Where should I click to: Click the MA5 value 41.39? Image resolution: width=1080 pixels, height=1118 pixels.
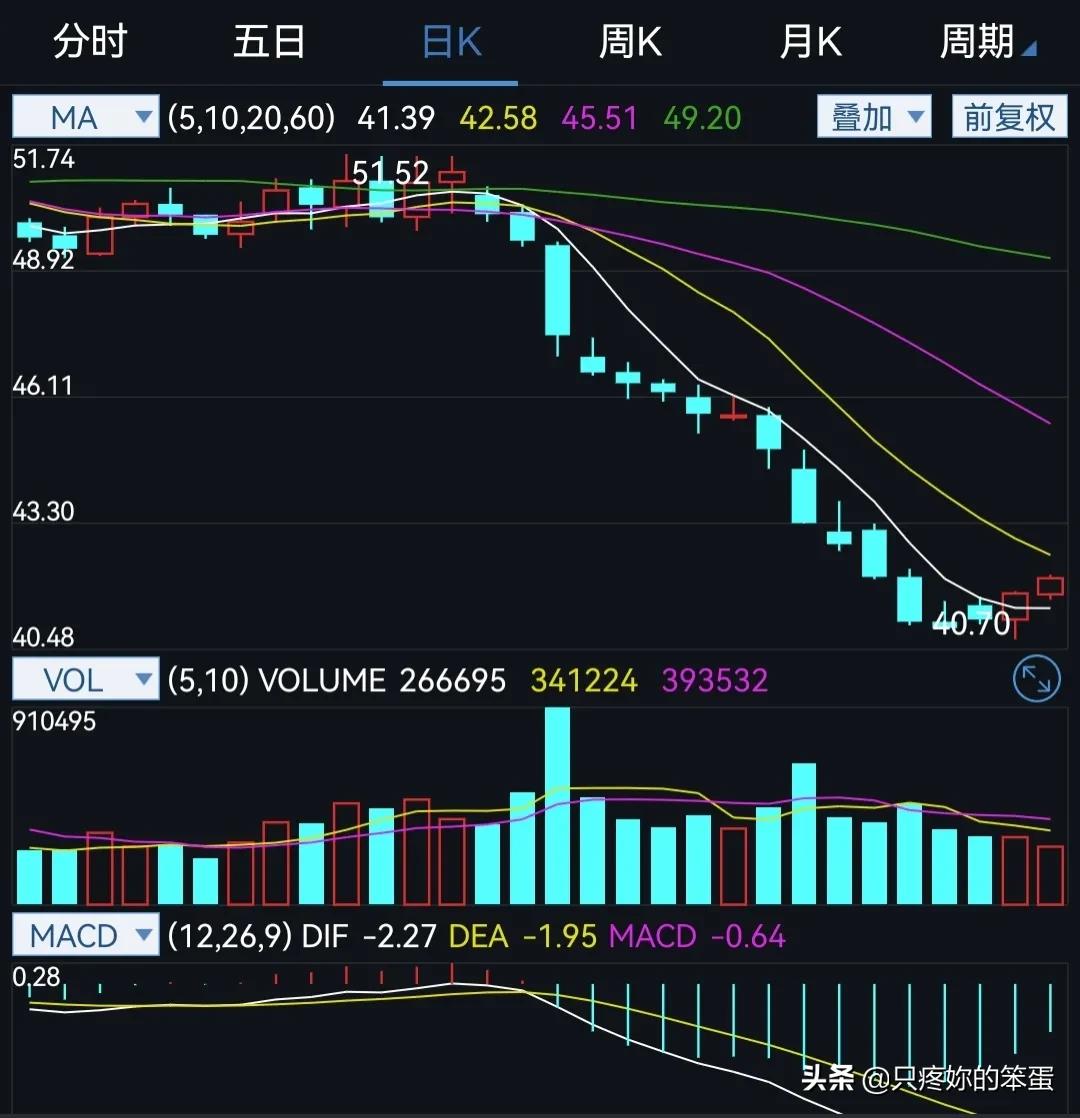click(x=396, y=118)
